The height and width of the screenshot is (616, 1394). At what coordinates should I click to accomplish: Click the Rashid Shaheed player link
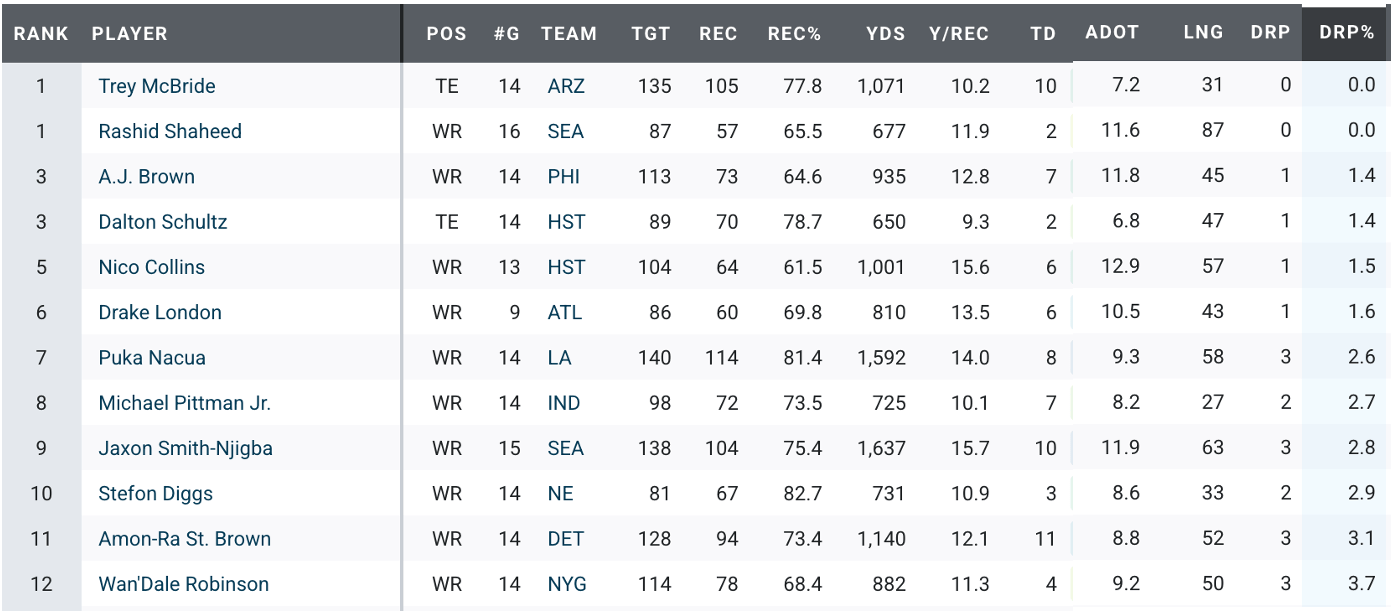coord(170,131)
